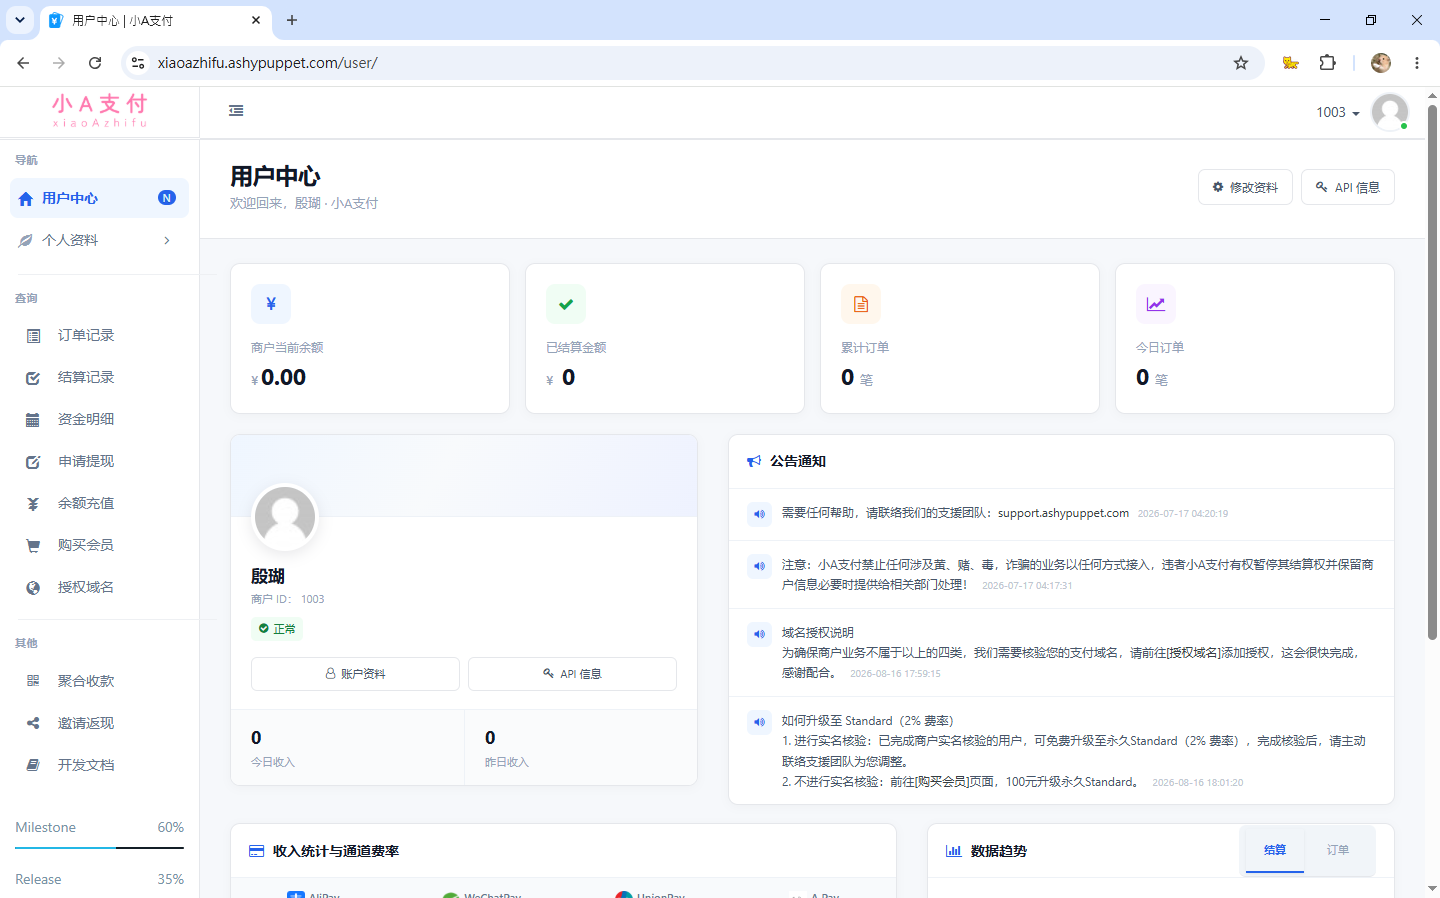
Task: Click the N badge next to 用户中心
Action: (x=167, y=198)
